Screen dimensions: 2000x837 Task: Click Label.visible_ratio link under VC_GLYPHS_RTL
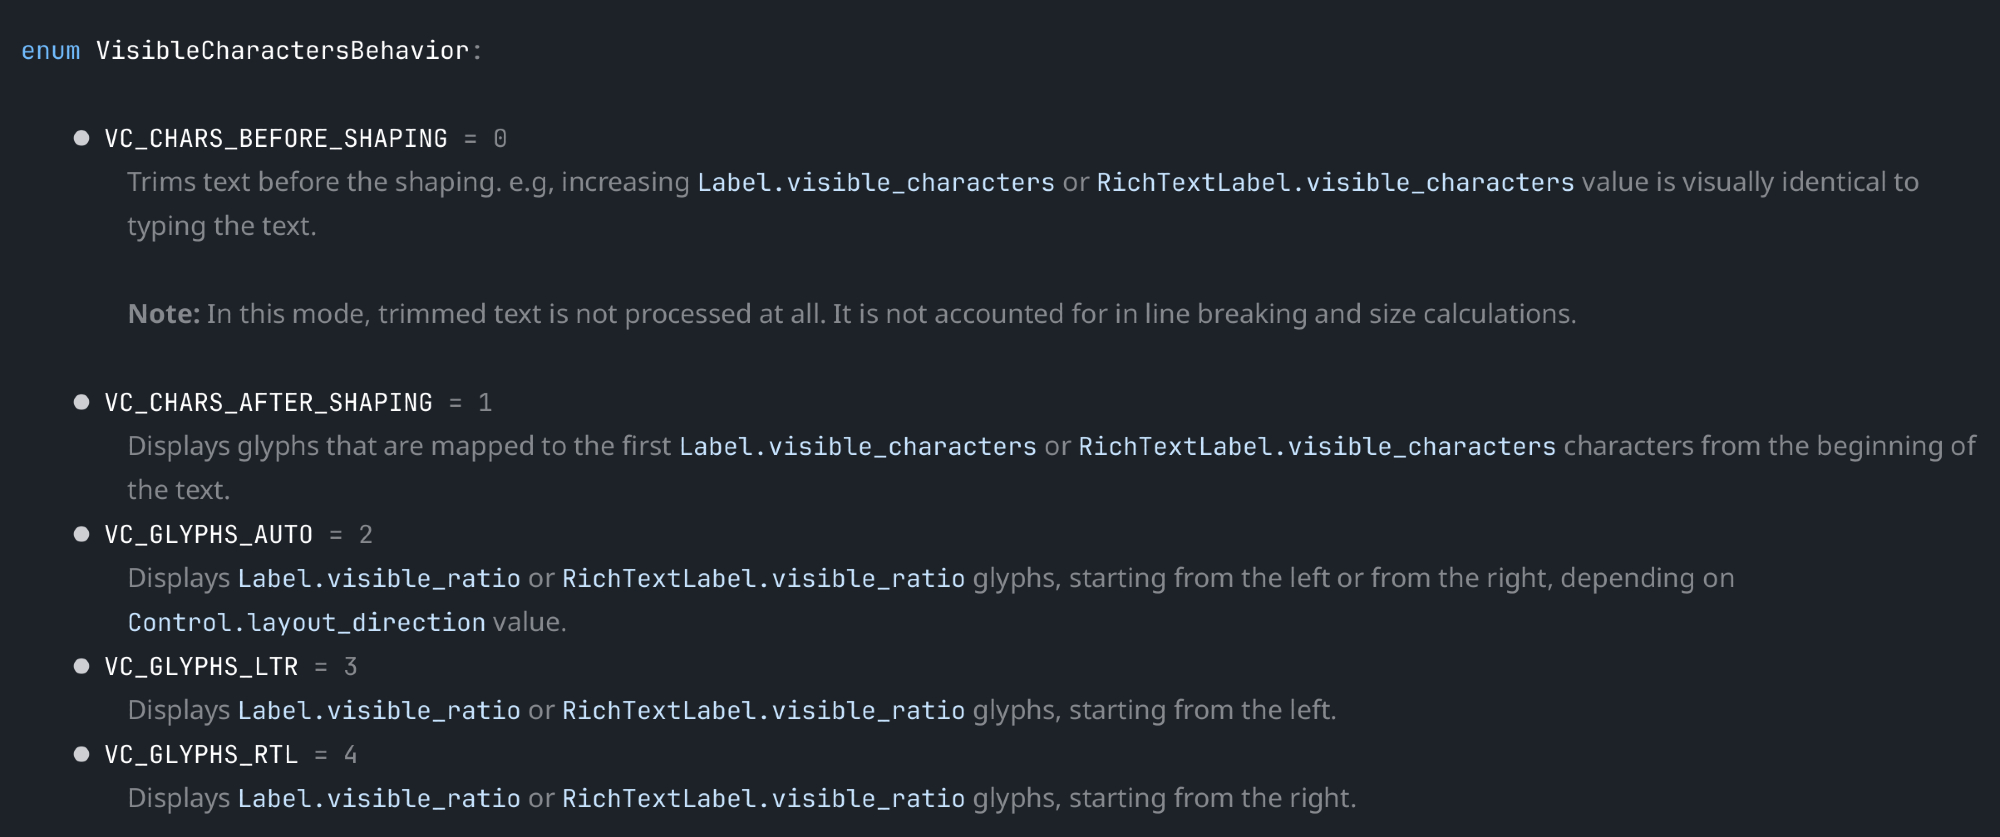pyautogui.click(x=378, y=799)
